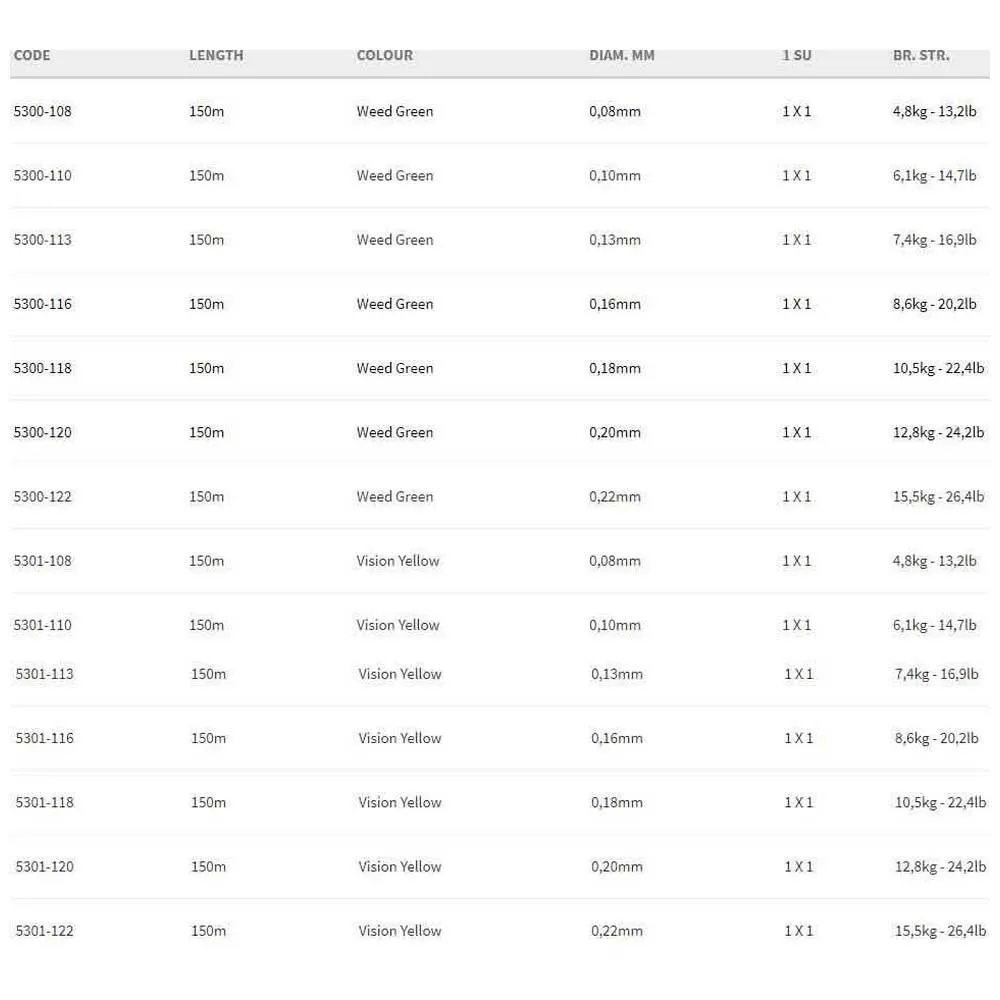1000x1000 pixels.
Task: Click 0,20mm diameter in row 5301-120
Action: [x=617, y=867]
